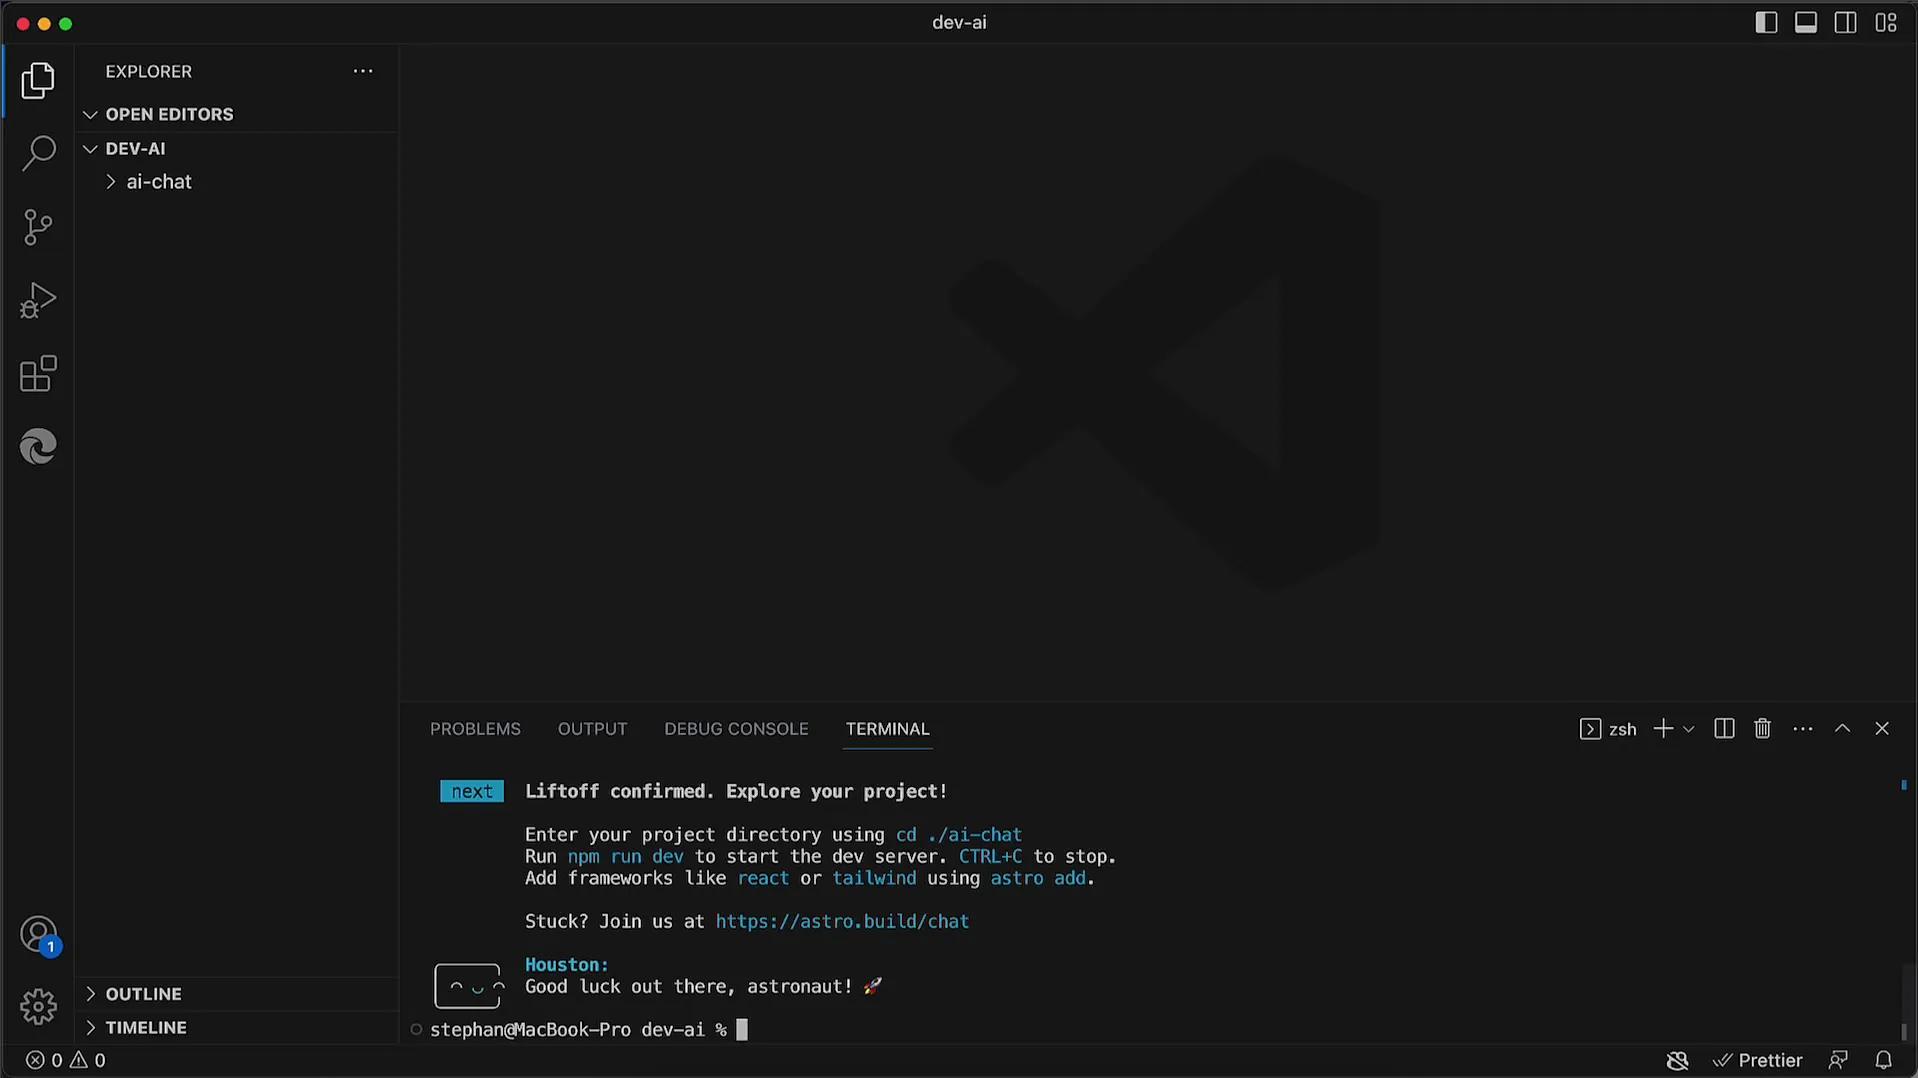1918x1078 pixels.
Task: Click 'react' text in terminal
Action: pos(763,878)
